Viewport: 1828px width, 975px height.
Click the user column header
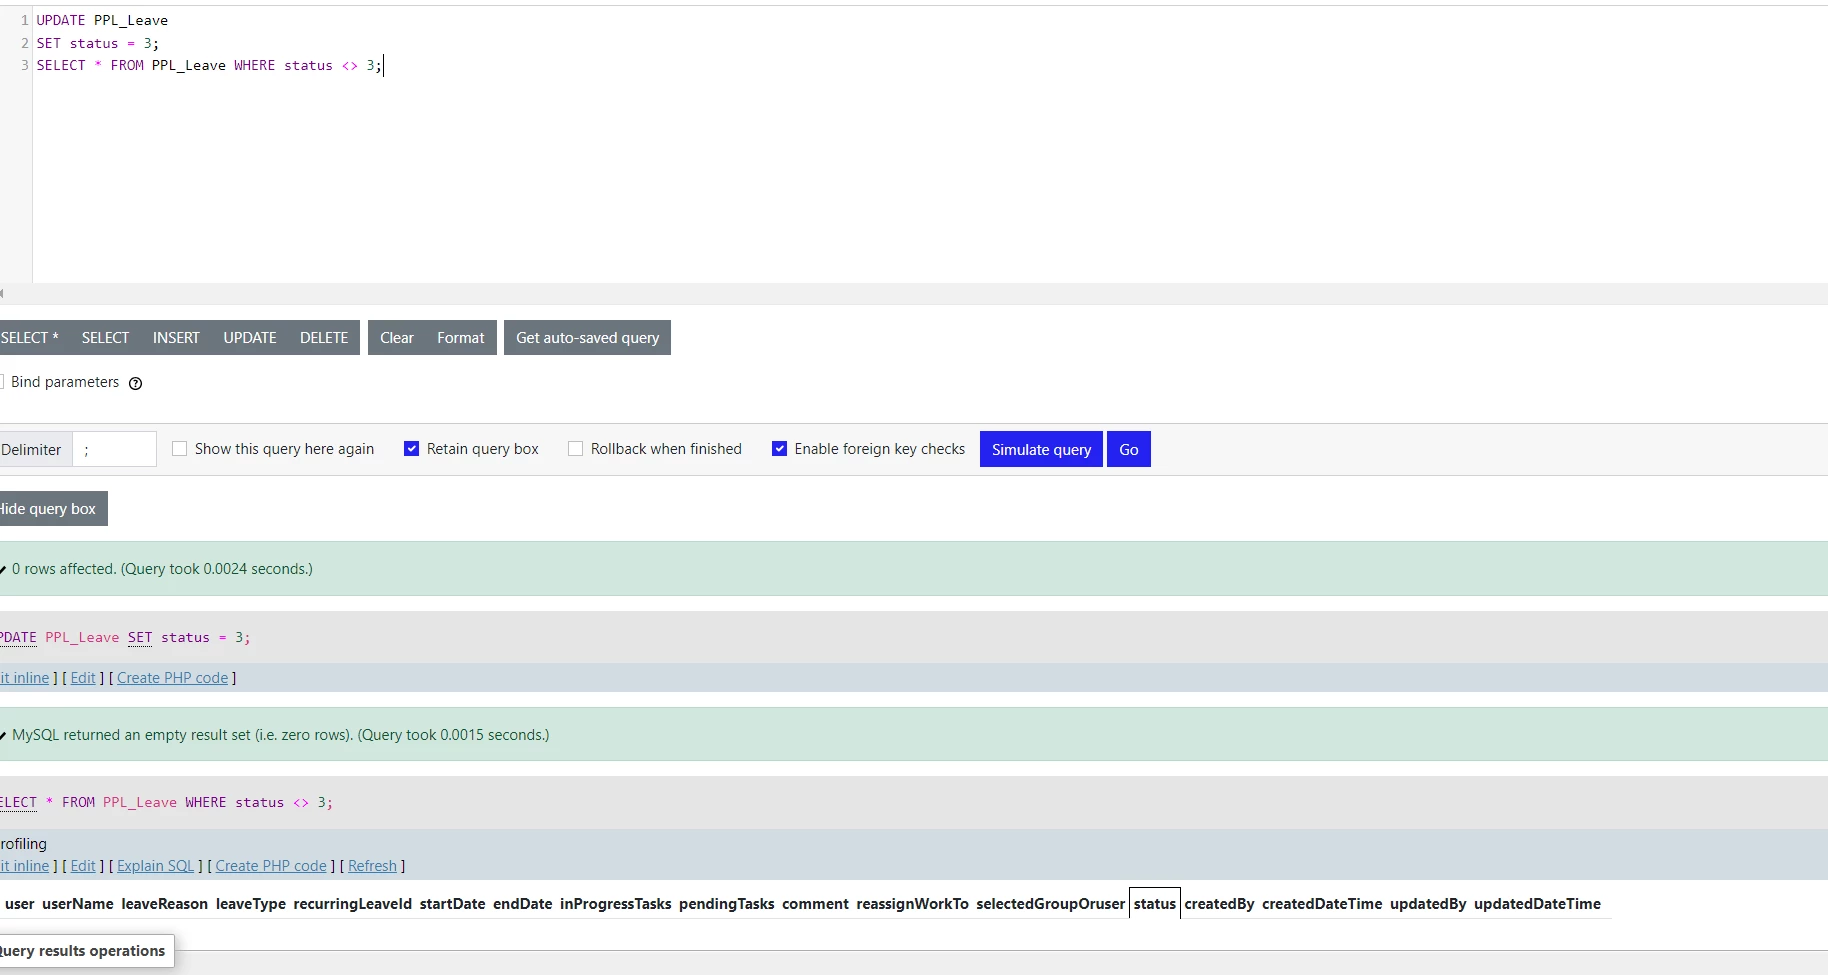click(19, 904)
